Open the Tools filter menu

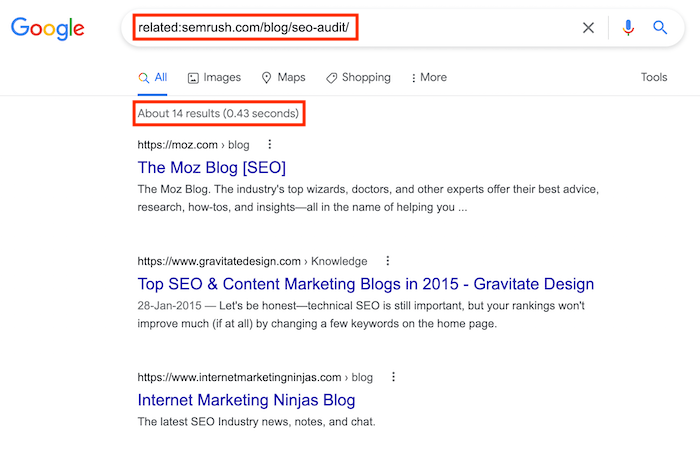[654, 77]
